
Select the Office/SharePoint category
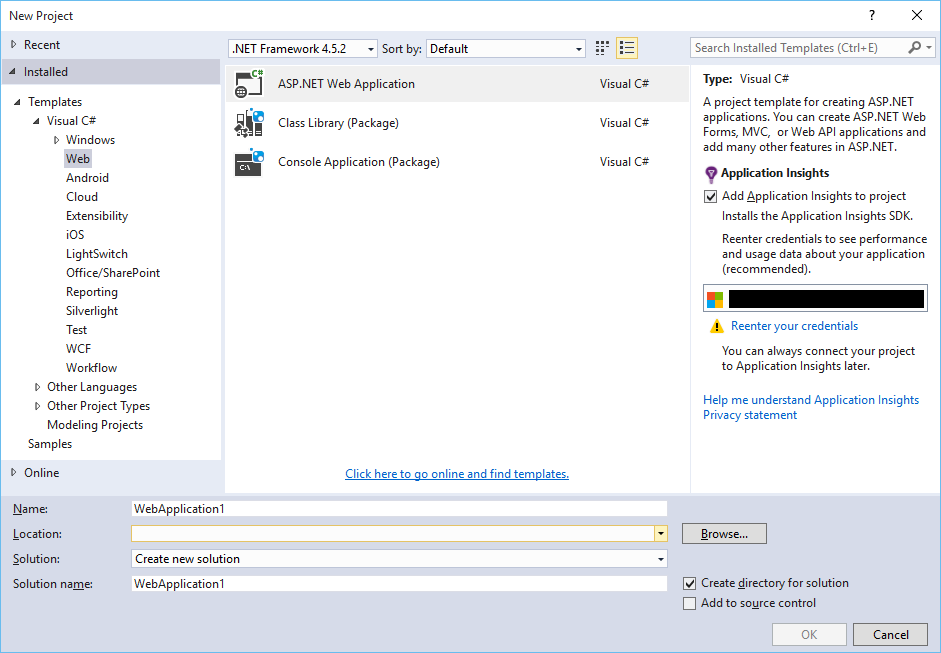pyautogui.click(x=113, y=273)
